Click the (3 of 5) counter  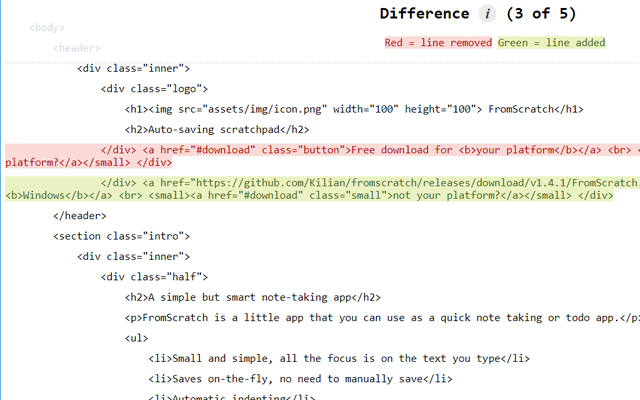[x=541, y=13]
